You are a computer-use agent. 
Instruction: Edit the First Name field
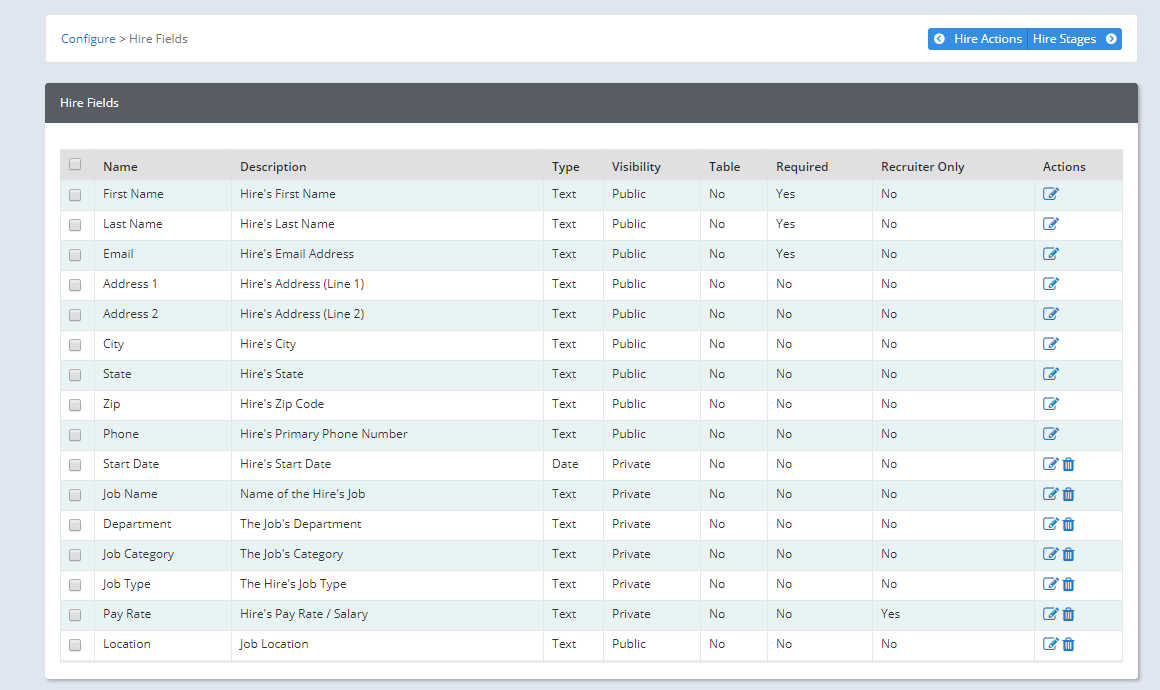pos(1050,194)
